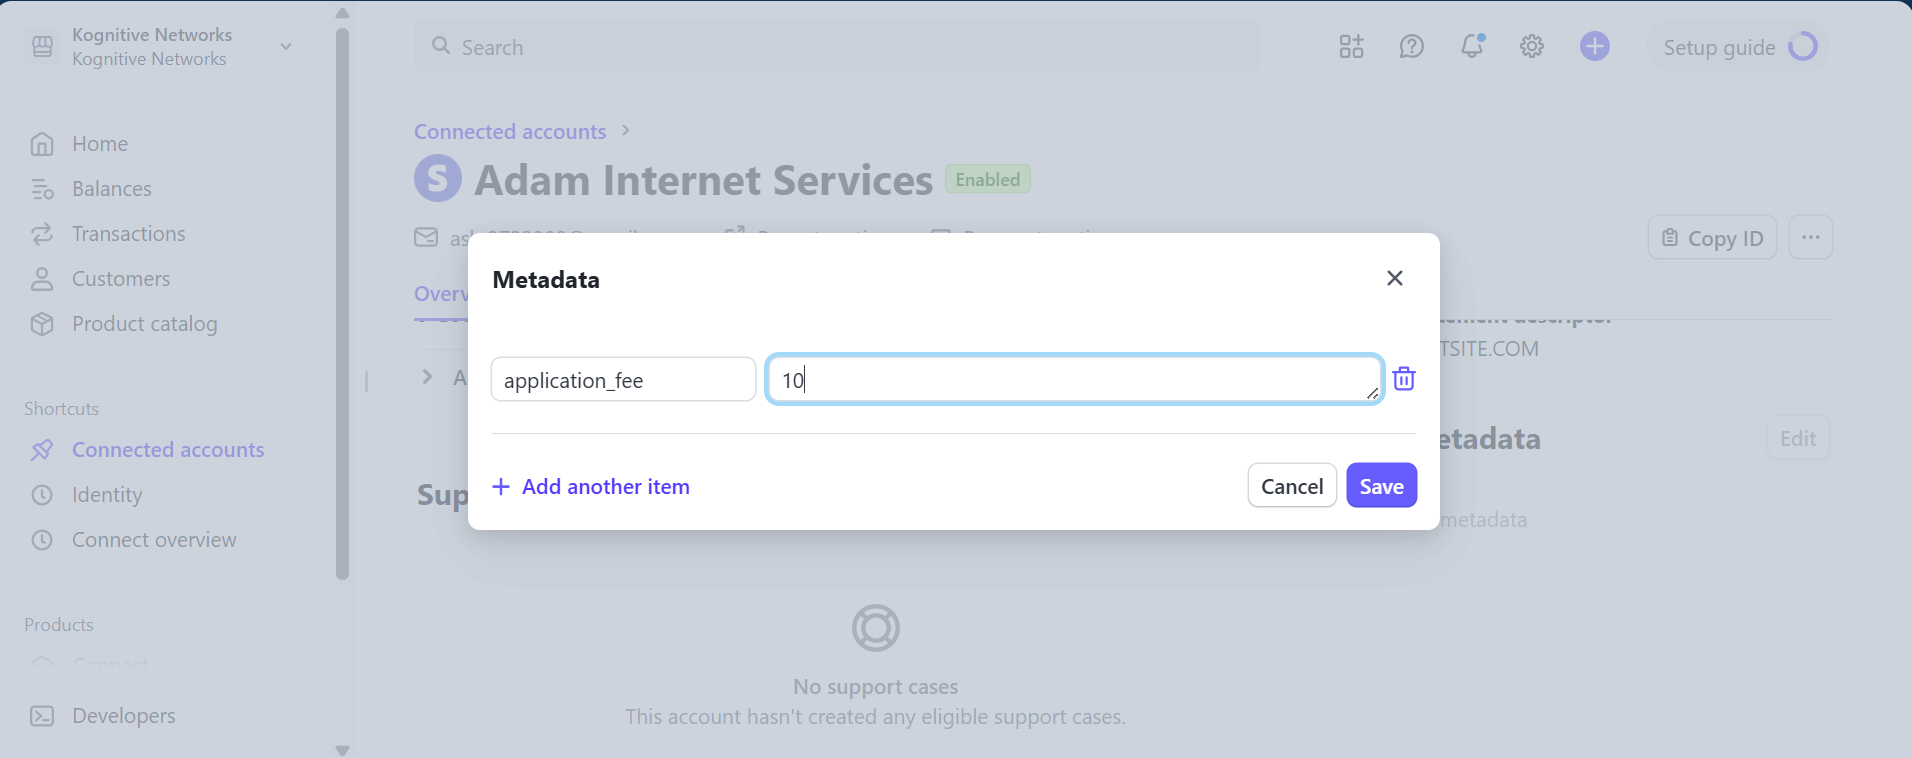This screenshot has width=1912, height=758.
Task: Expand the collapsed section chevron under Overview
Action: coord(427,377)
